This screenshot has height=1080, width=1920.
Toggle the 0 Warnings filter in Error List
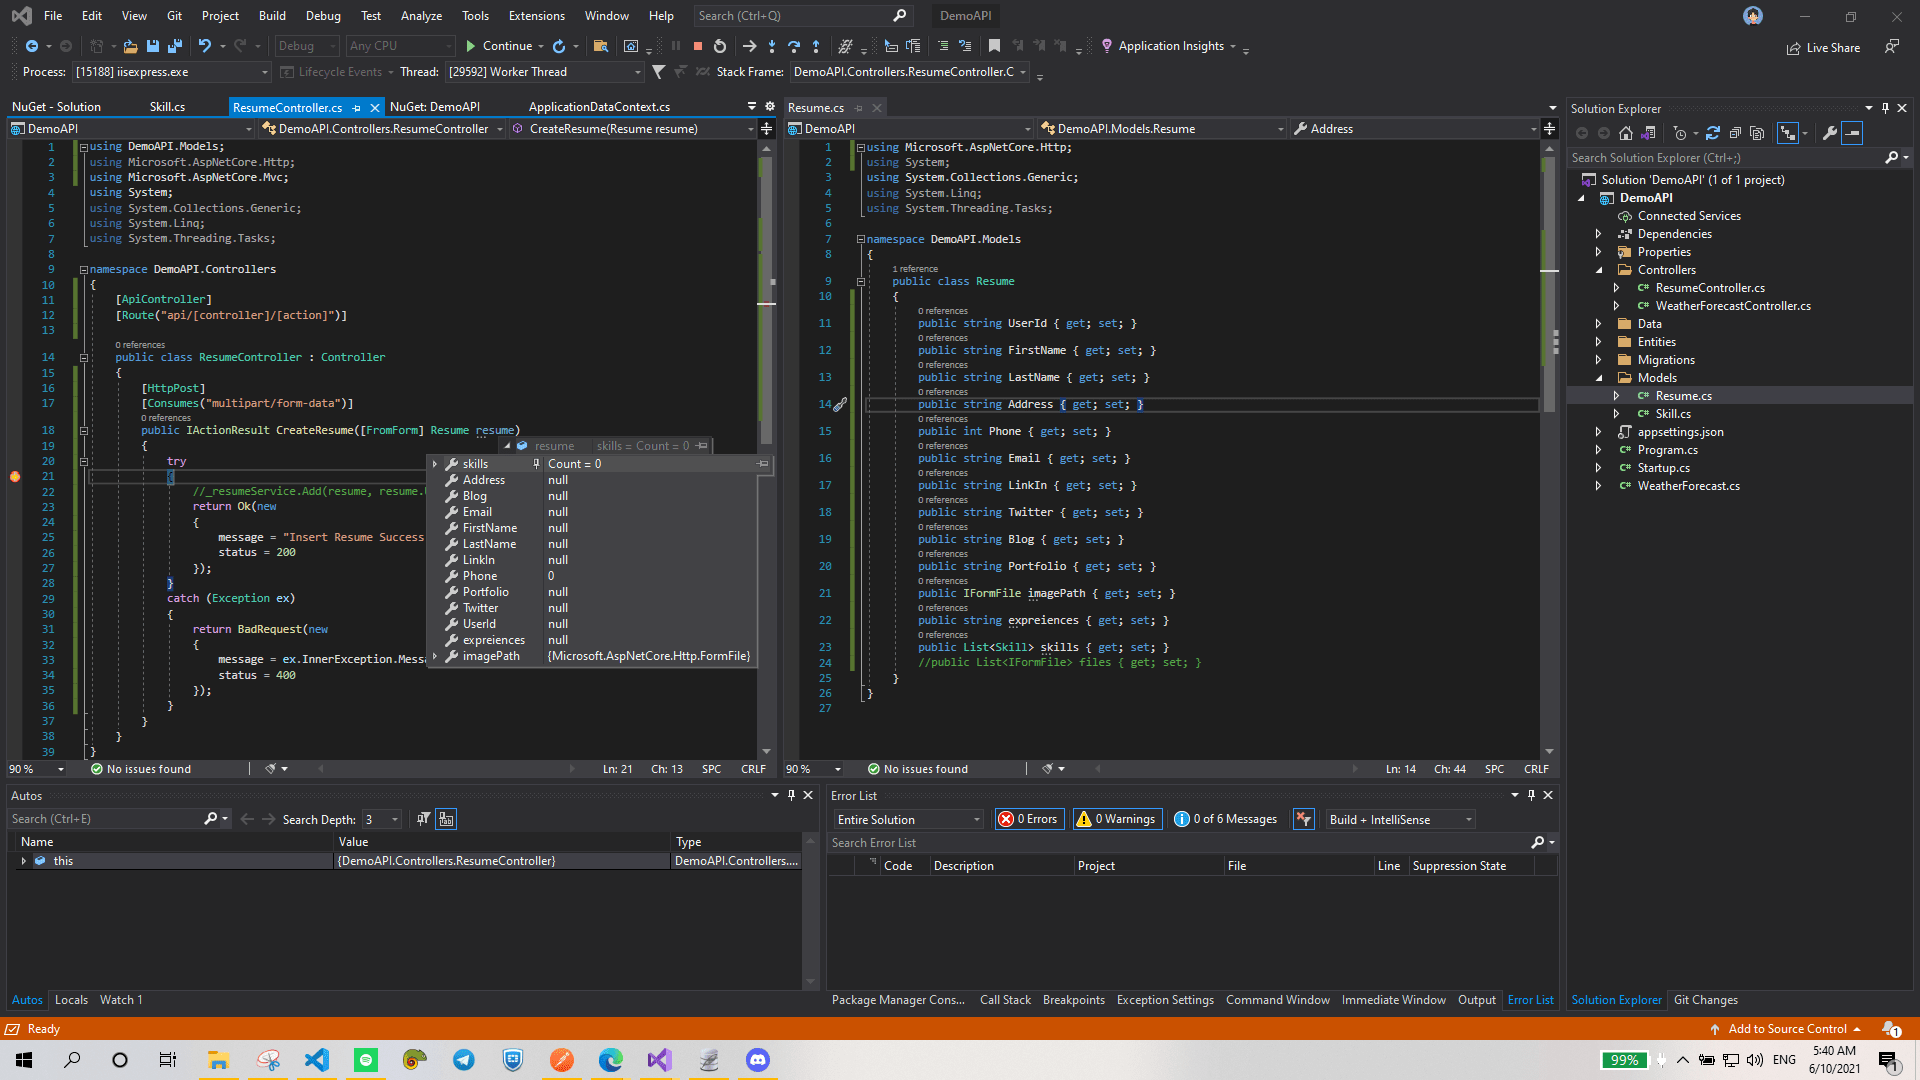(1117, 818)
